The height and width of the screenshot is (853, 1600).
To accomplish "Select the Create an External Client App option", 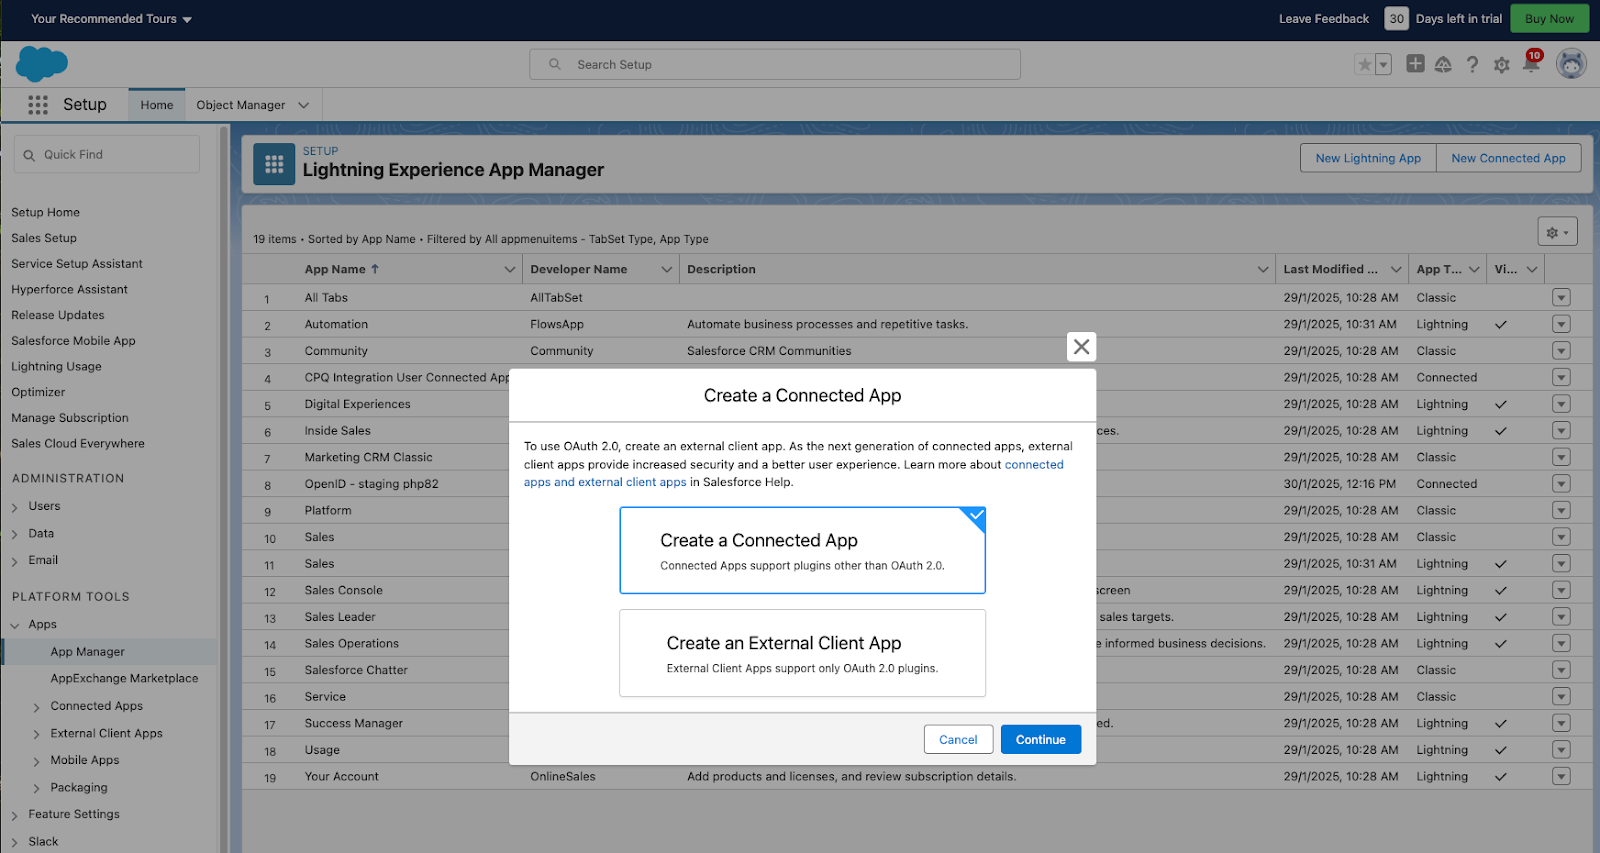I will (x=802, y=653).
